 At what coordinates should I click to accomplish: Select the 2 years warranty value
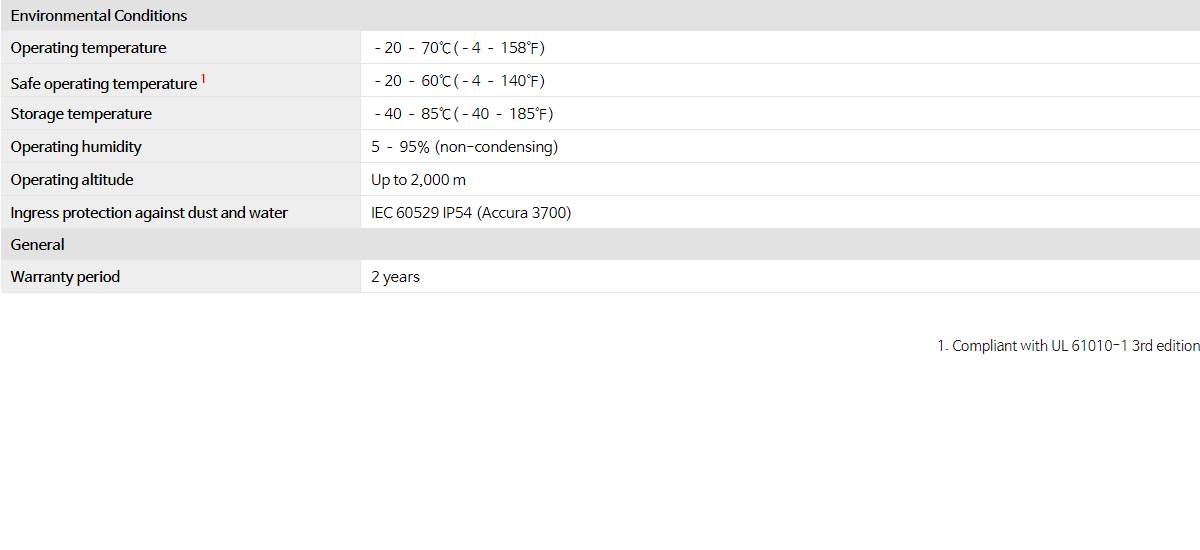[x=396, y=277]
